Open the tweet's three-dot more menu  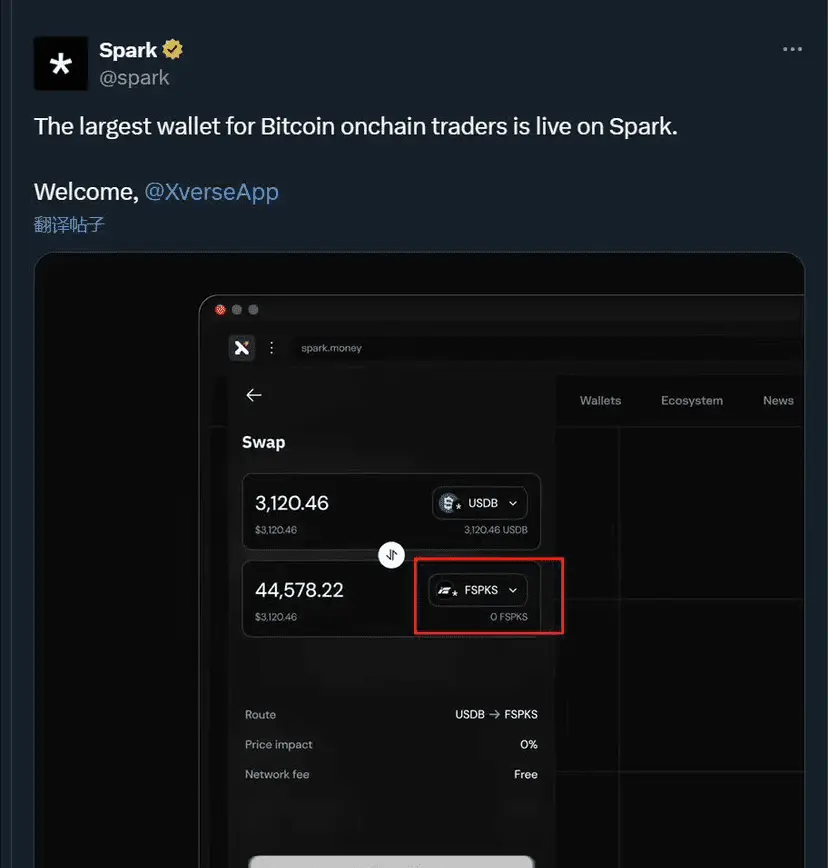pos(792,49)
